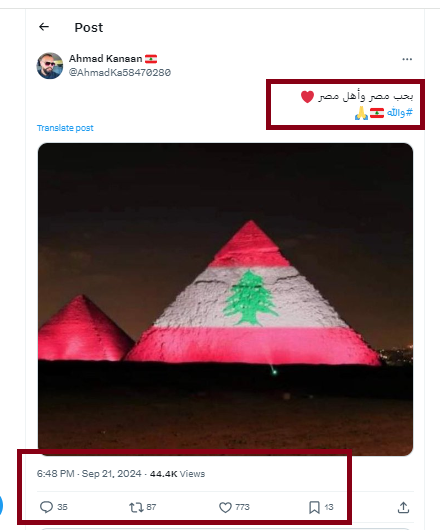
Task: Click the share upload icon
Action: (404, 507)
